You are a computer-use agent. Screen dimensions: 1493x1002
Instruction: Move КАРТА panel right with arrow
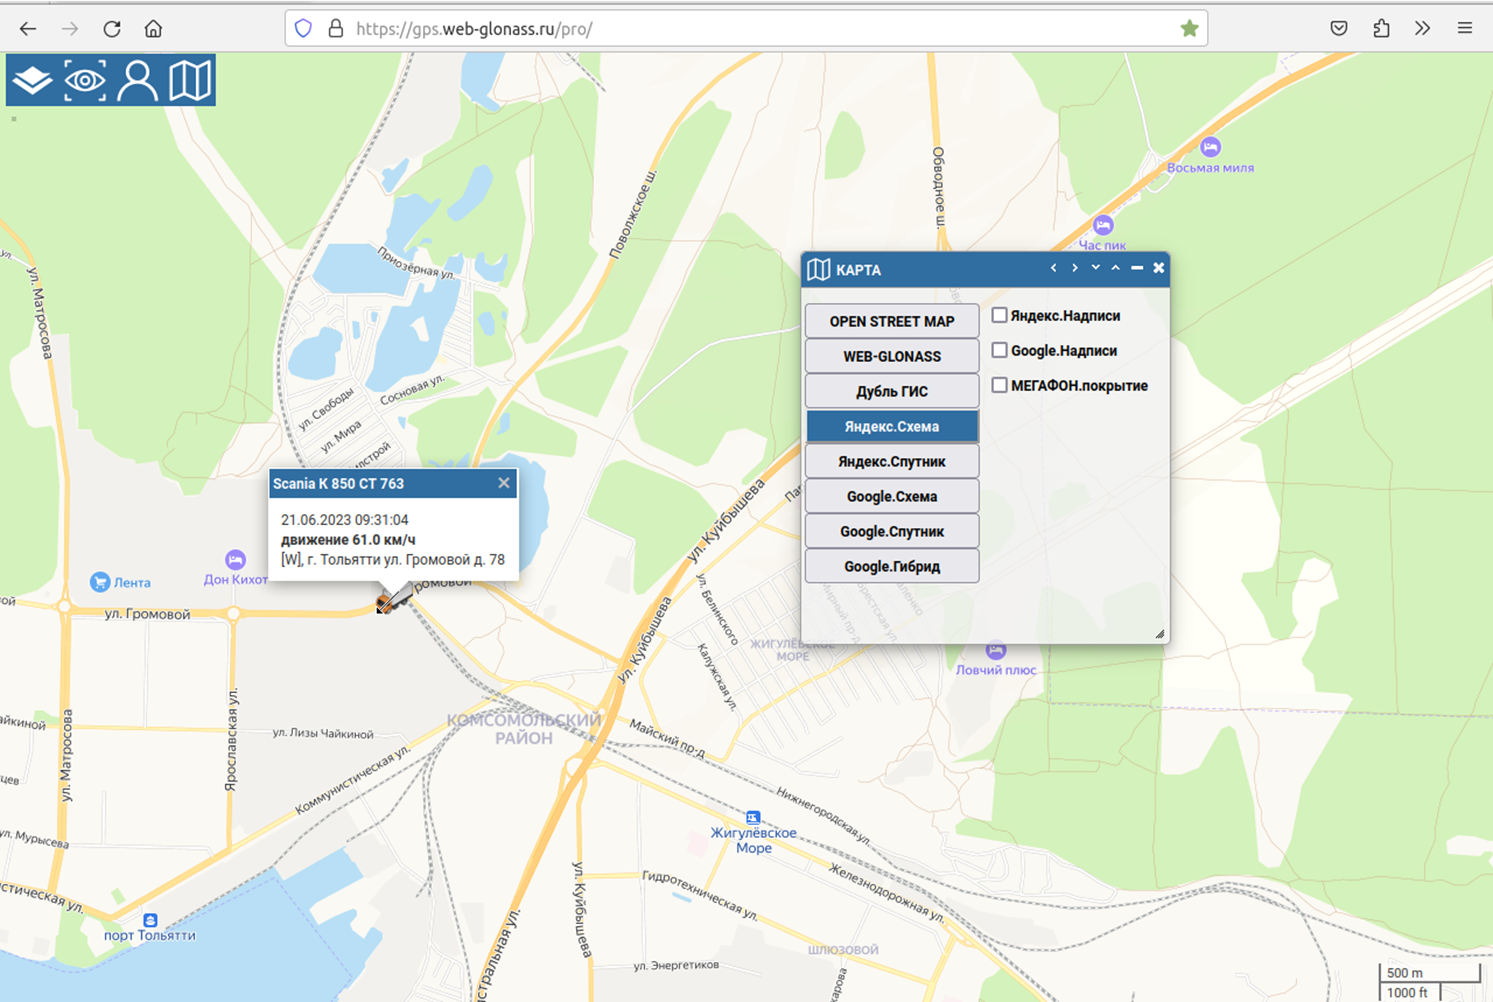(1075, 268)
